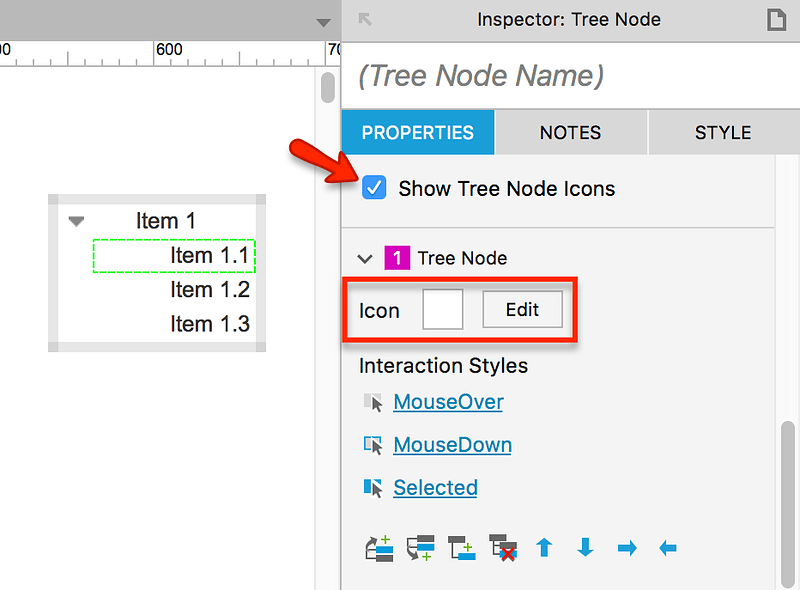Image resolution: width=800 pixels, height=590 pixels.
Task: Select Item 1 in the tree widget
Action: pyautogui.click(x=165, y=222)
